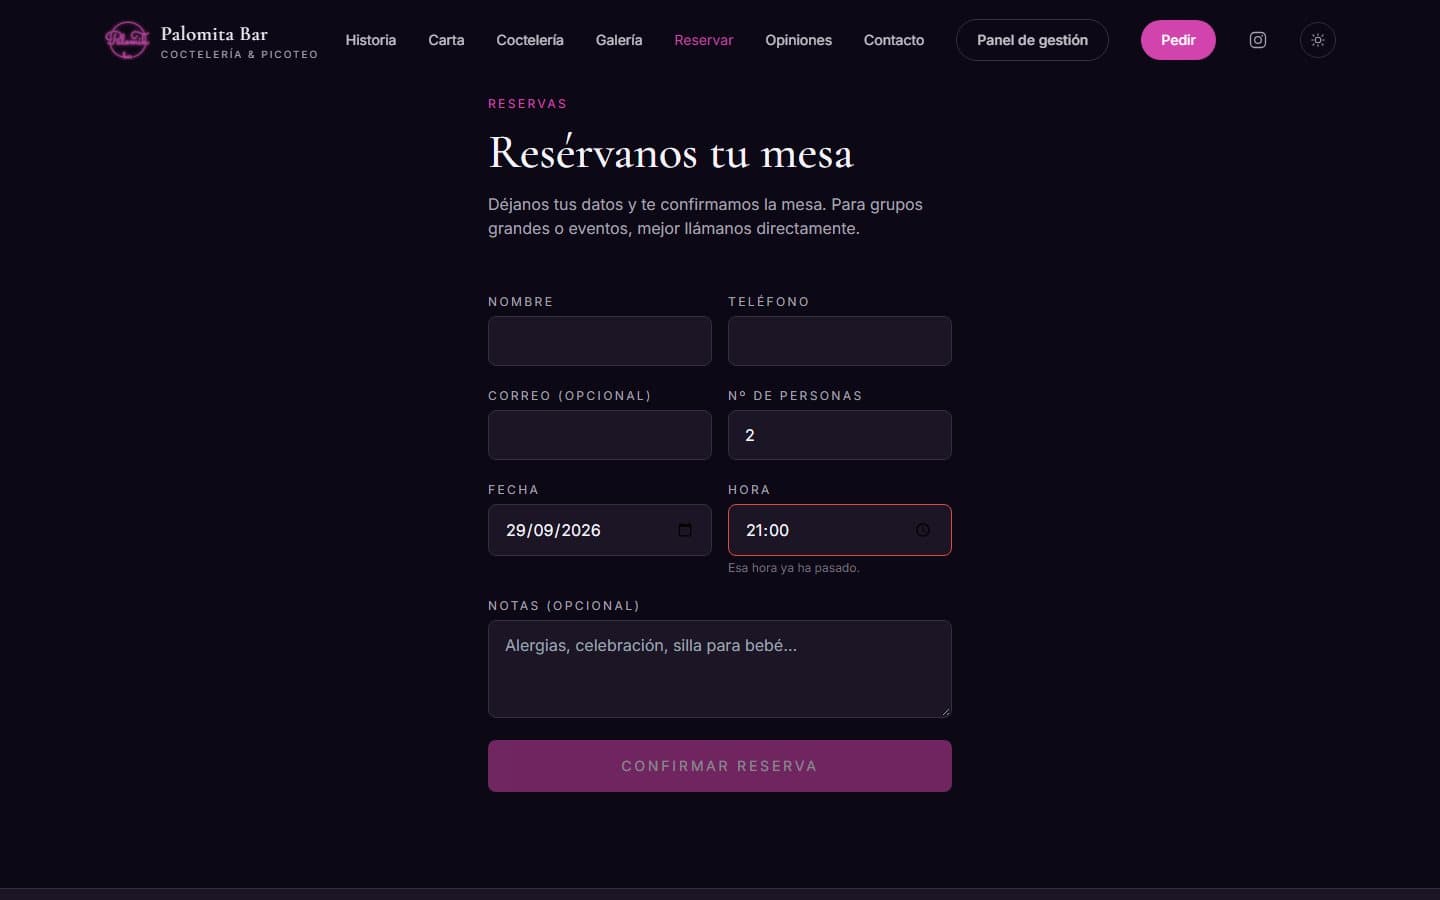Click the Palomita Bar logo icon
This screenshot has height=900, width=1440.
(127, 40)
